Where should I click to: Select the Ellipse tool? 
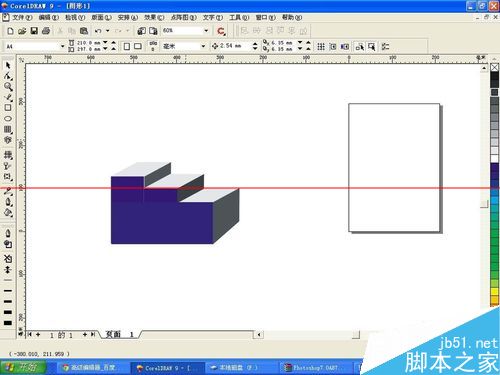[8, 118]
